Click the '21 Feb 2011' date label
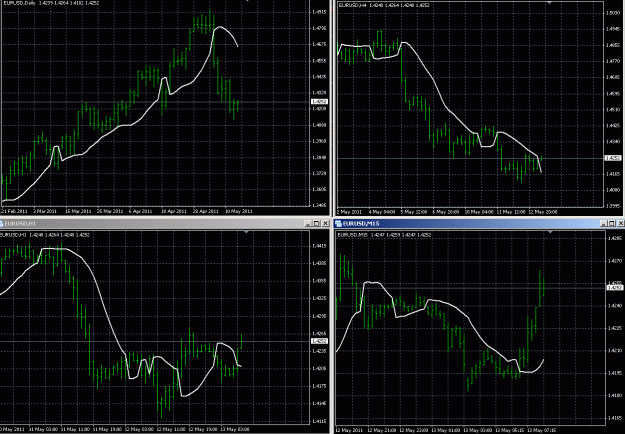This screenshot has width=625, height=434. pos(12,211)
